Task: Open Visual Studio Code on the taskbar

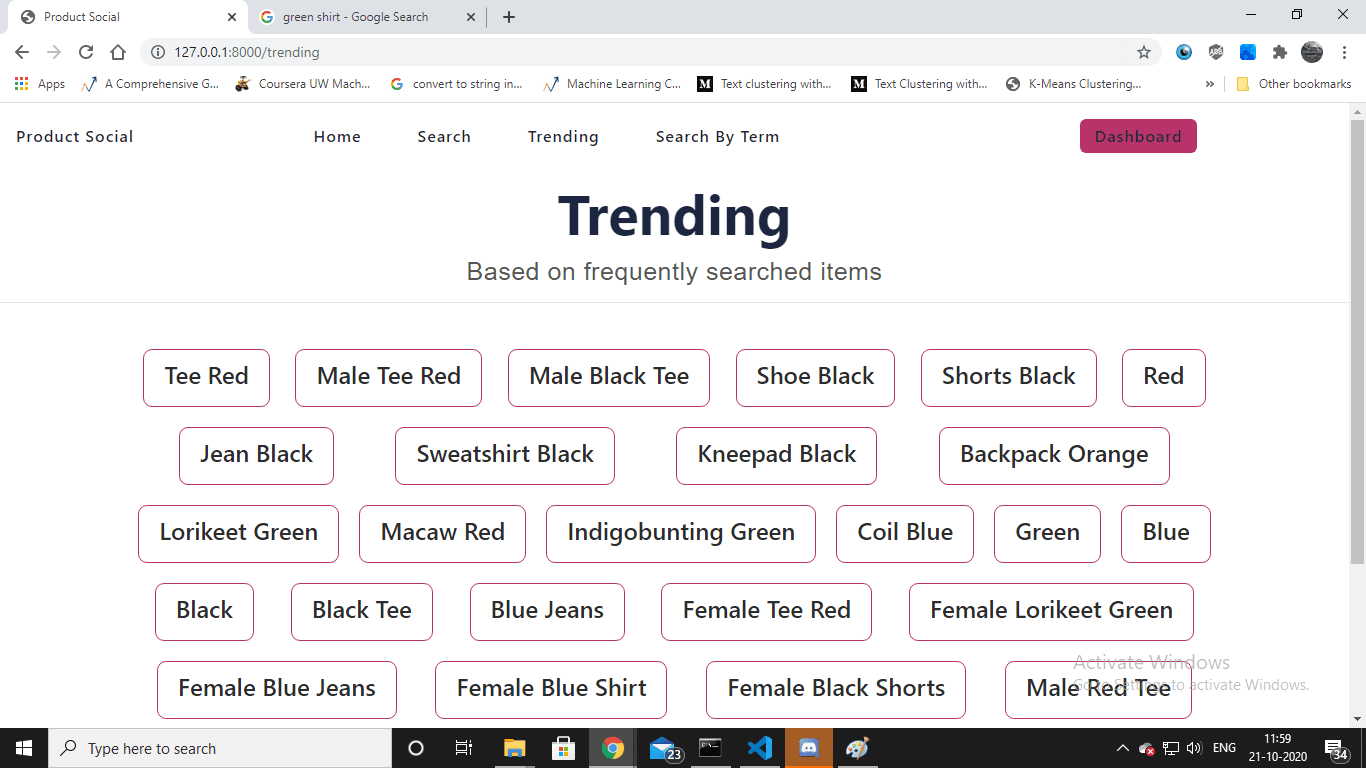Action: pyautogui.click(x=759, y=748)
